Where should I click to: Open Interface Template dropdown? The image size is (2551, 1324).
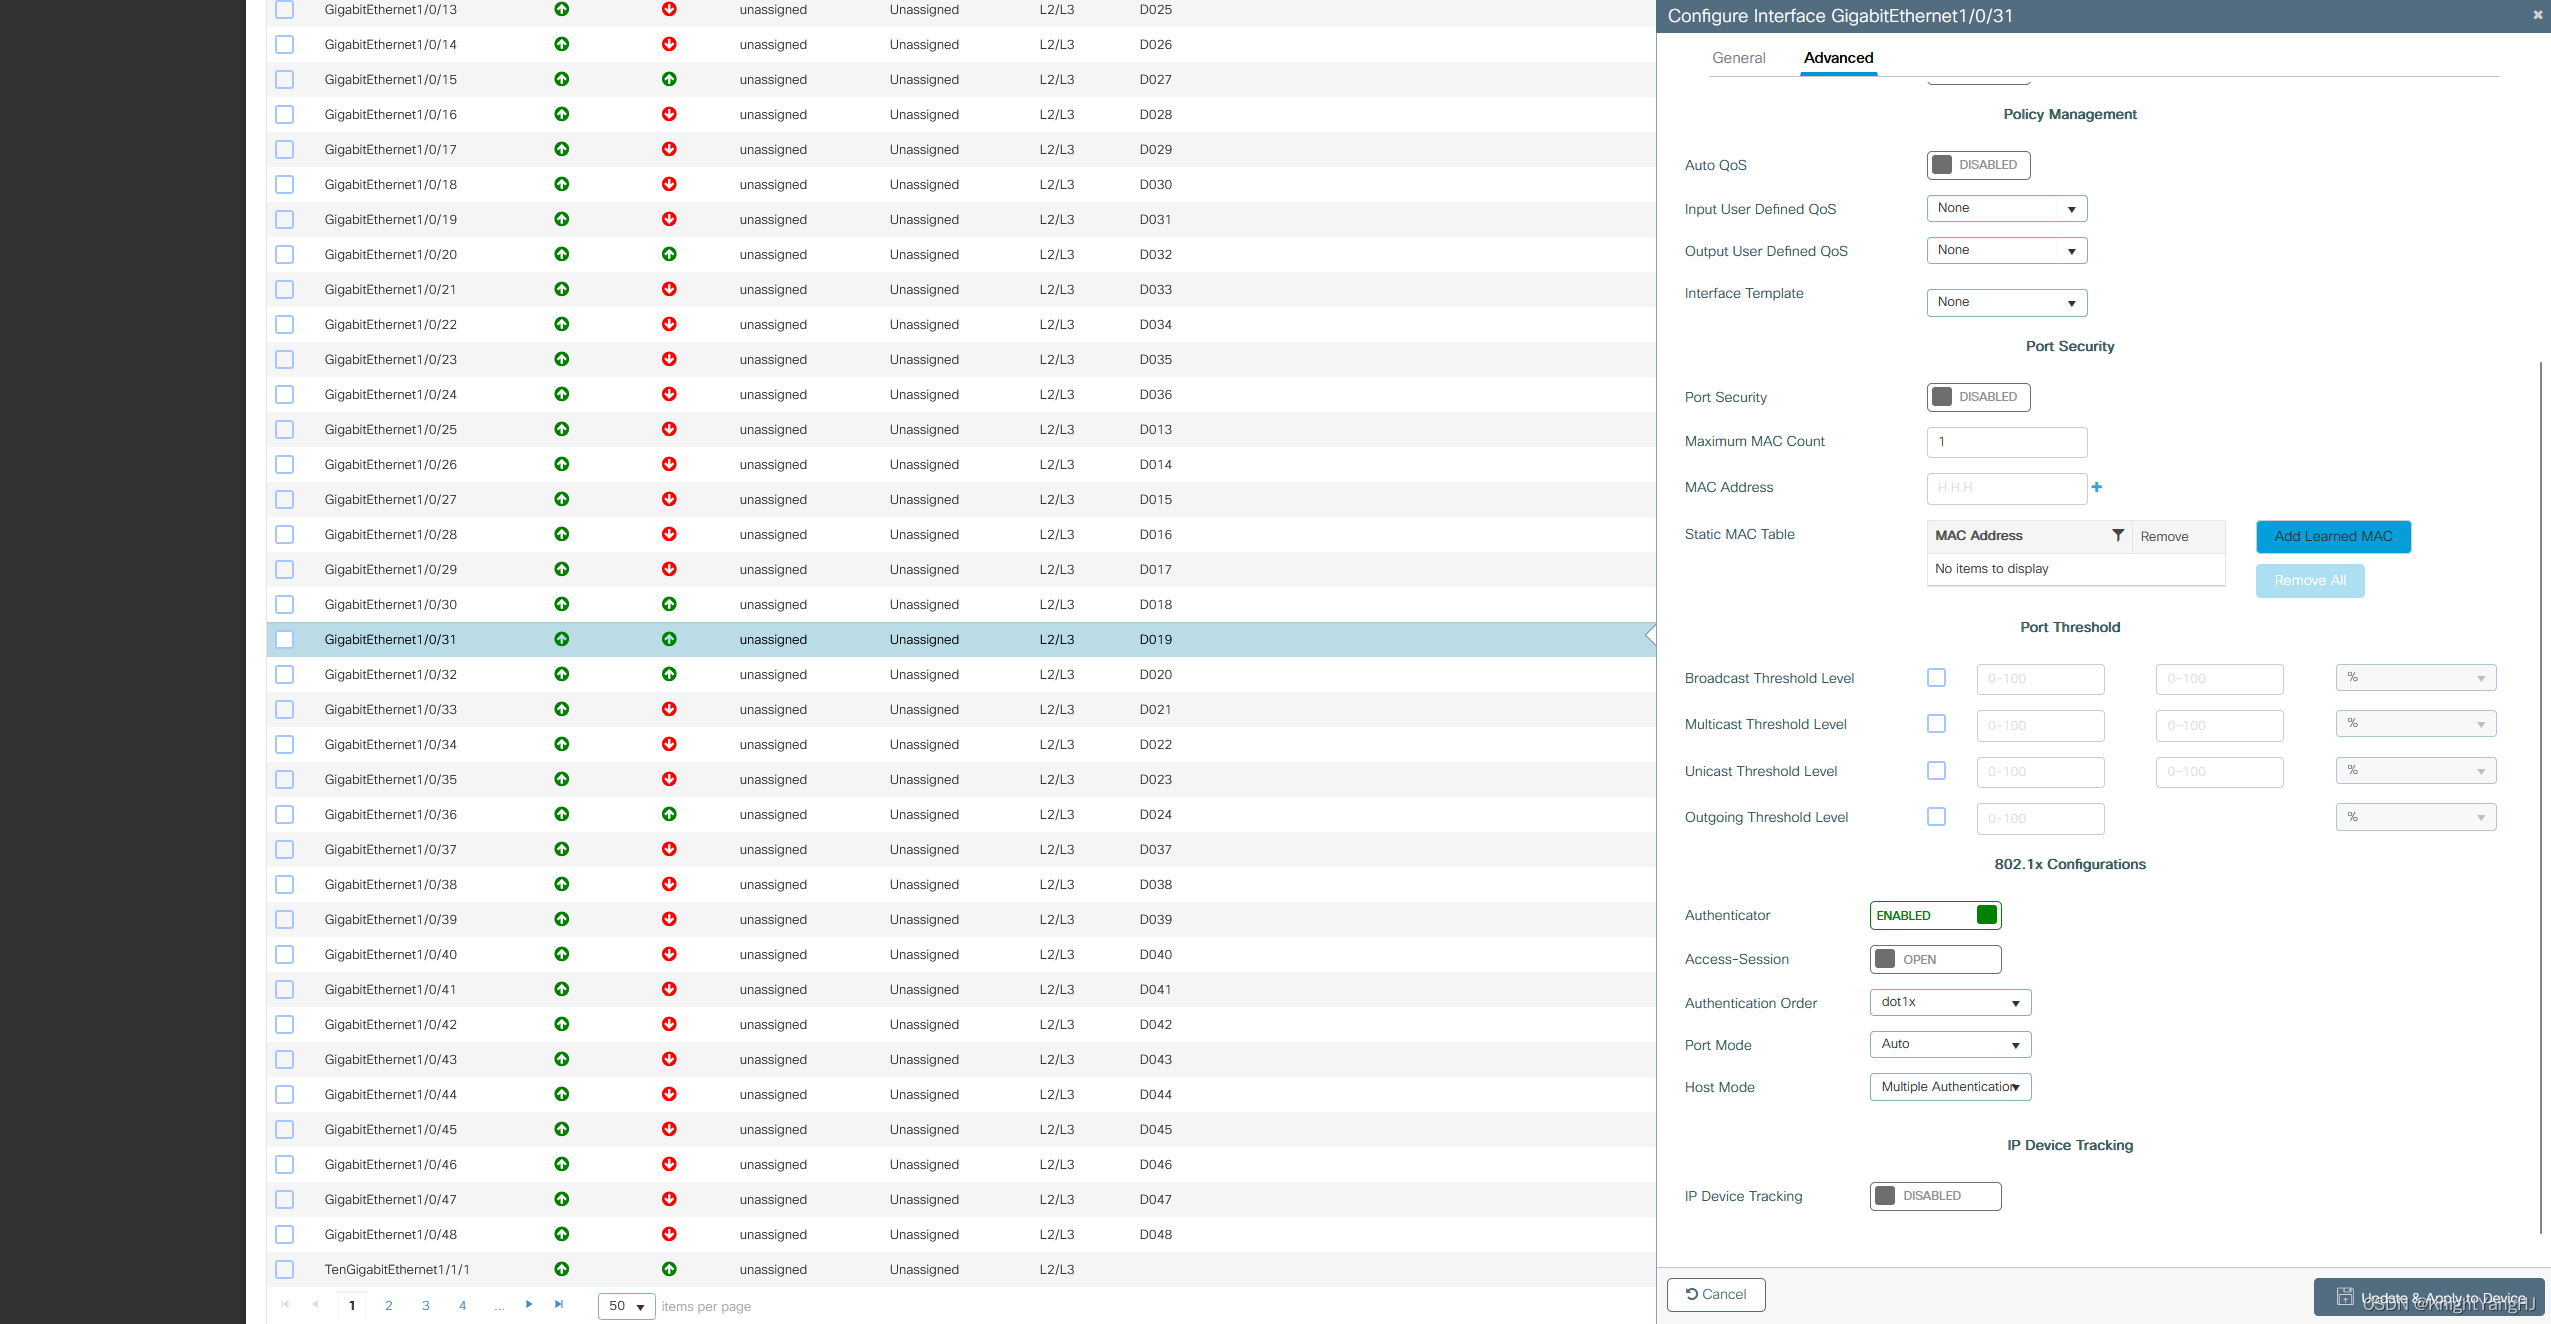point(2006,302)
